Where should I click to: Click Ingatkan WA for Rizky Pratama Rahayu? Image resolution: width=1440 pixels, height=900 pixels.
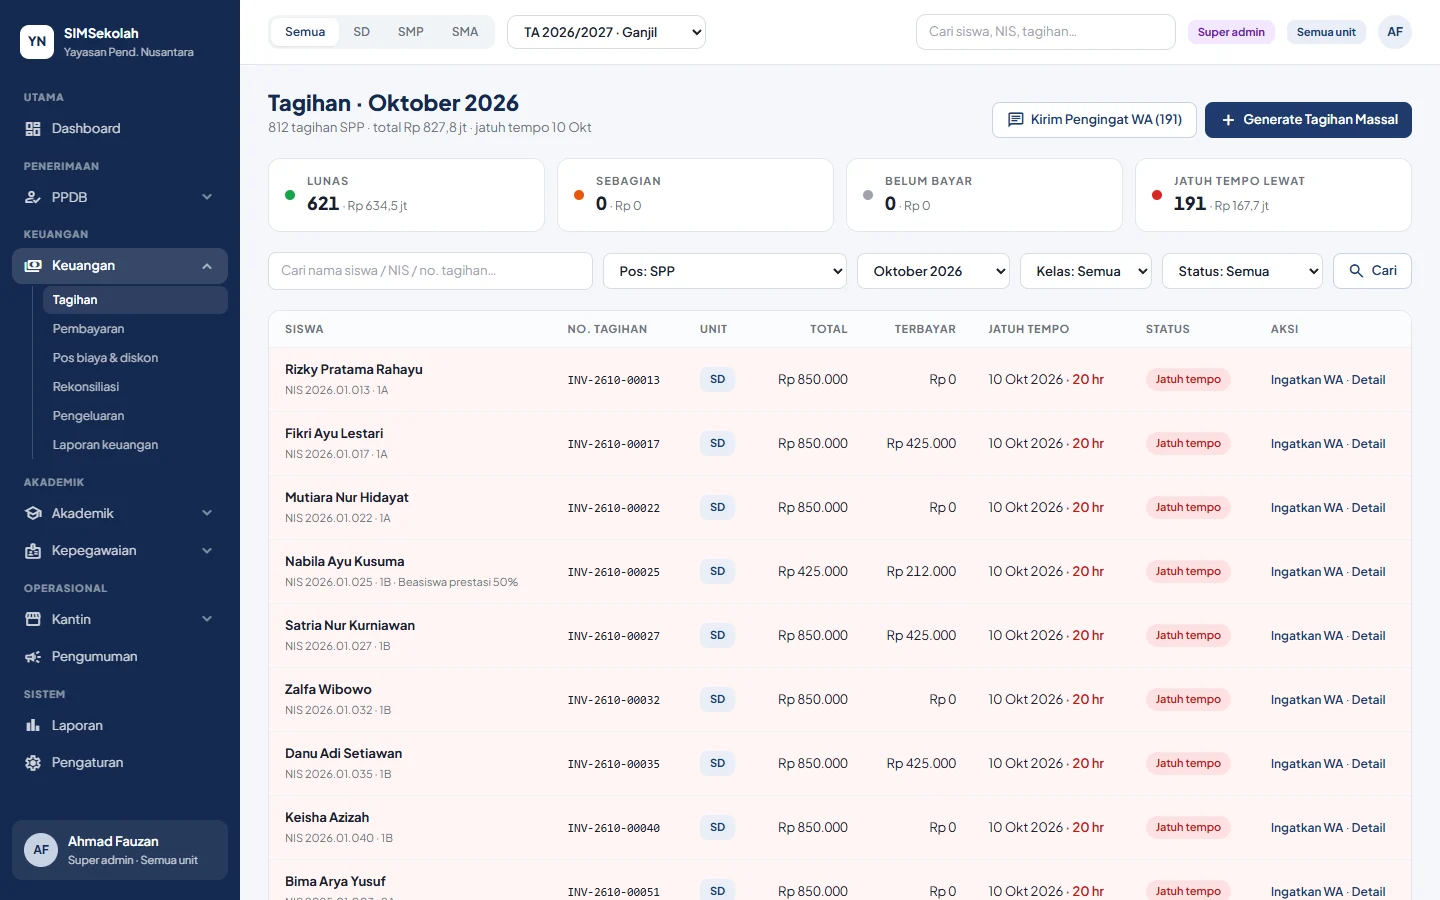coord(1307,380)
